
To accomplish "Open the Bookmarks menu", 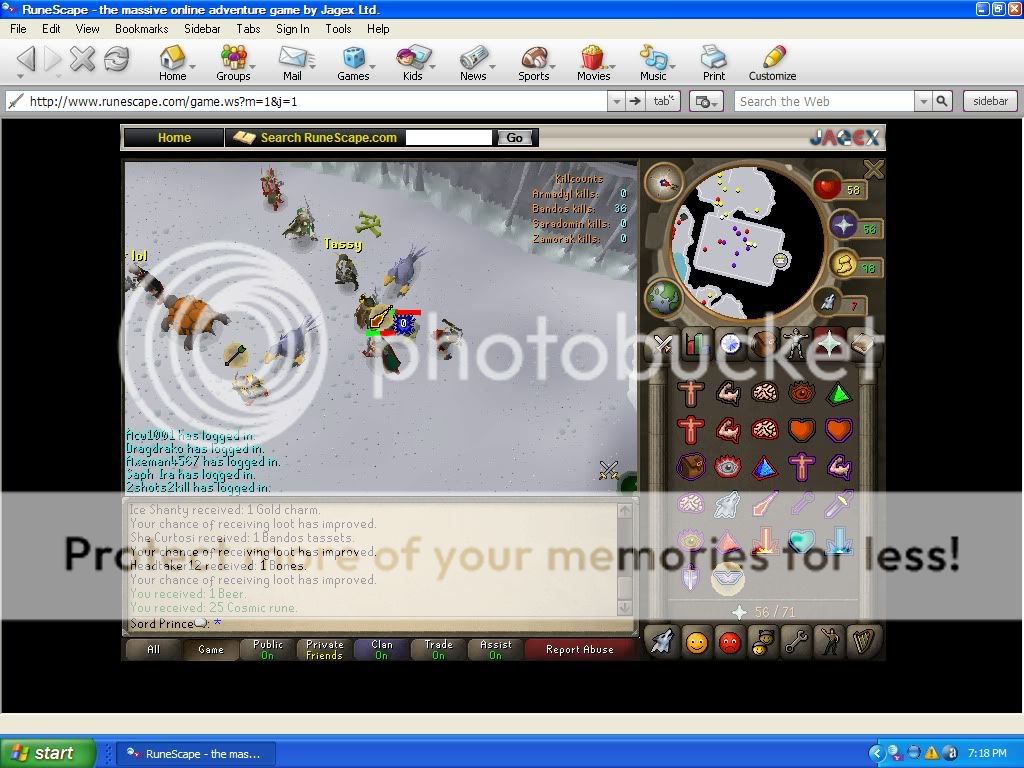I will pyautogui.click(x=141, y=29).
